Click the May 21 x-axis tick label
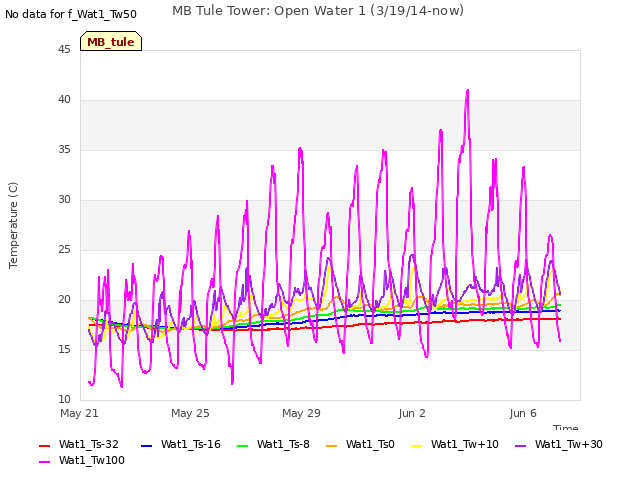This screenshot has height=480, width=640. [80, 413]
